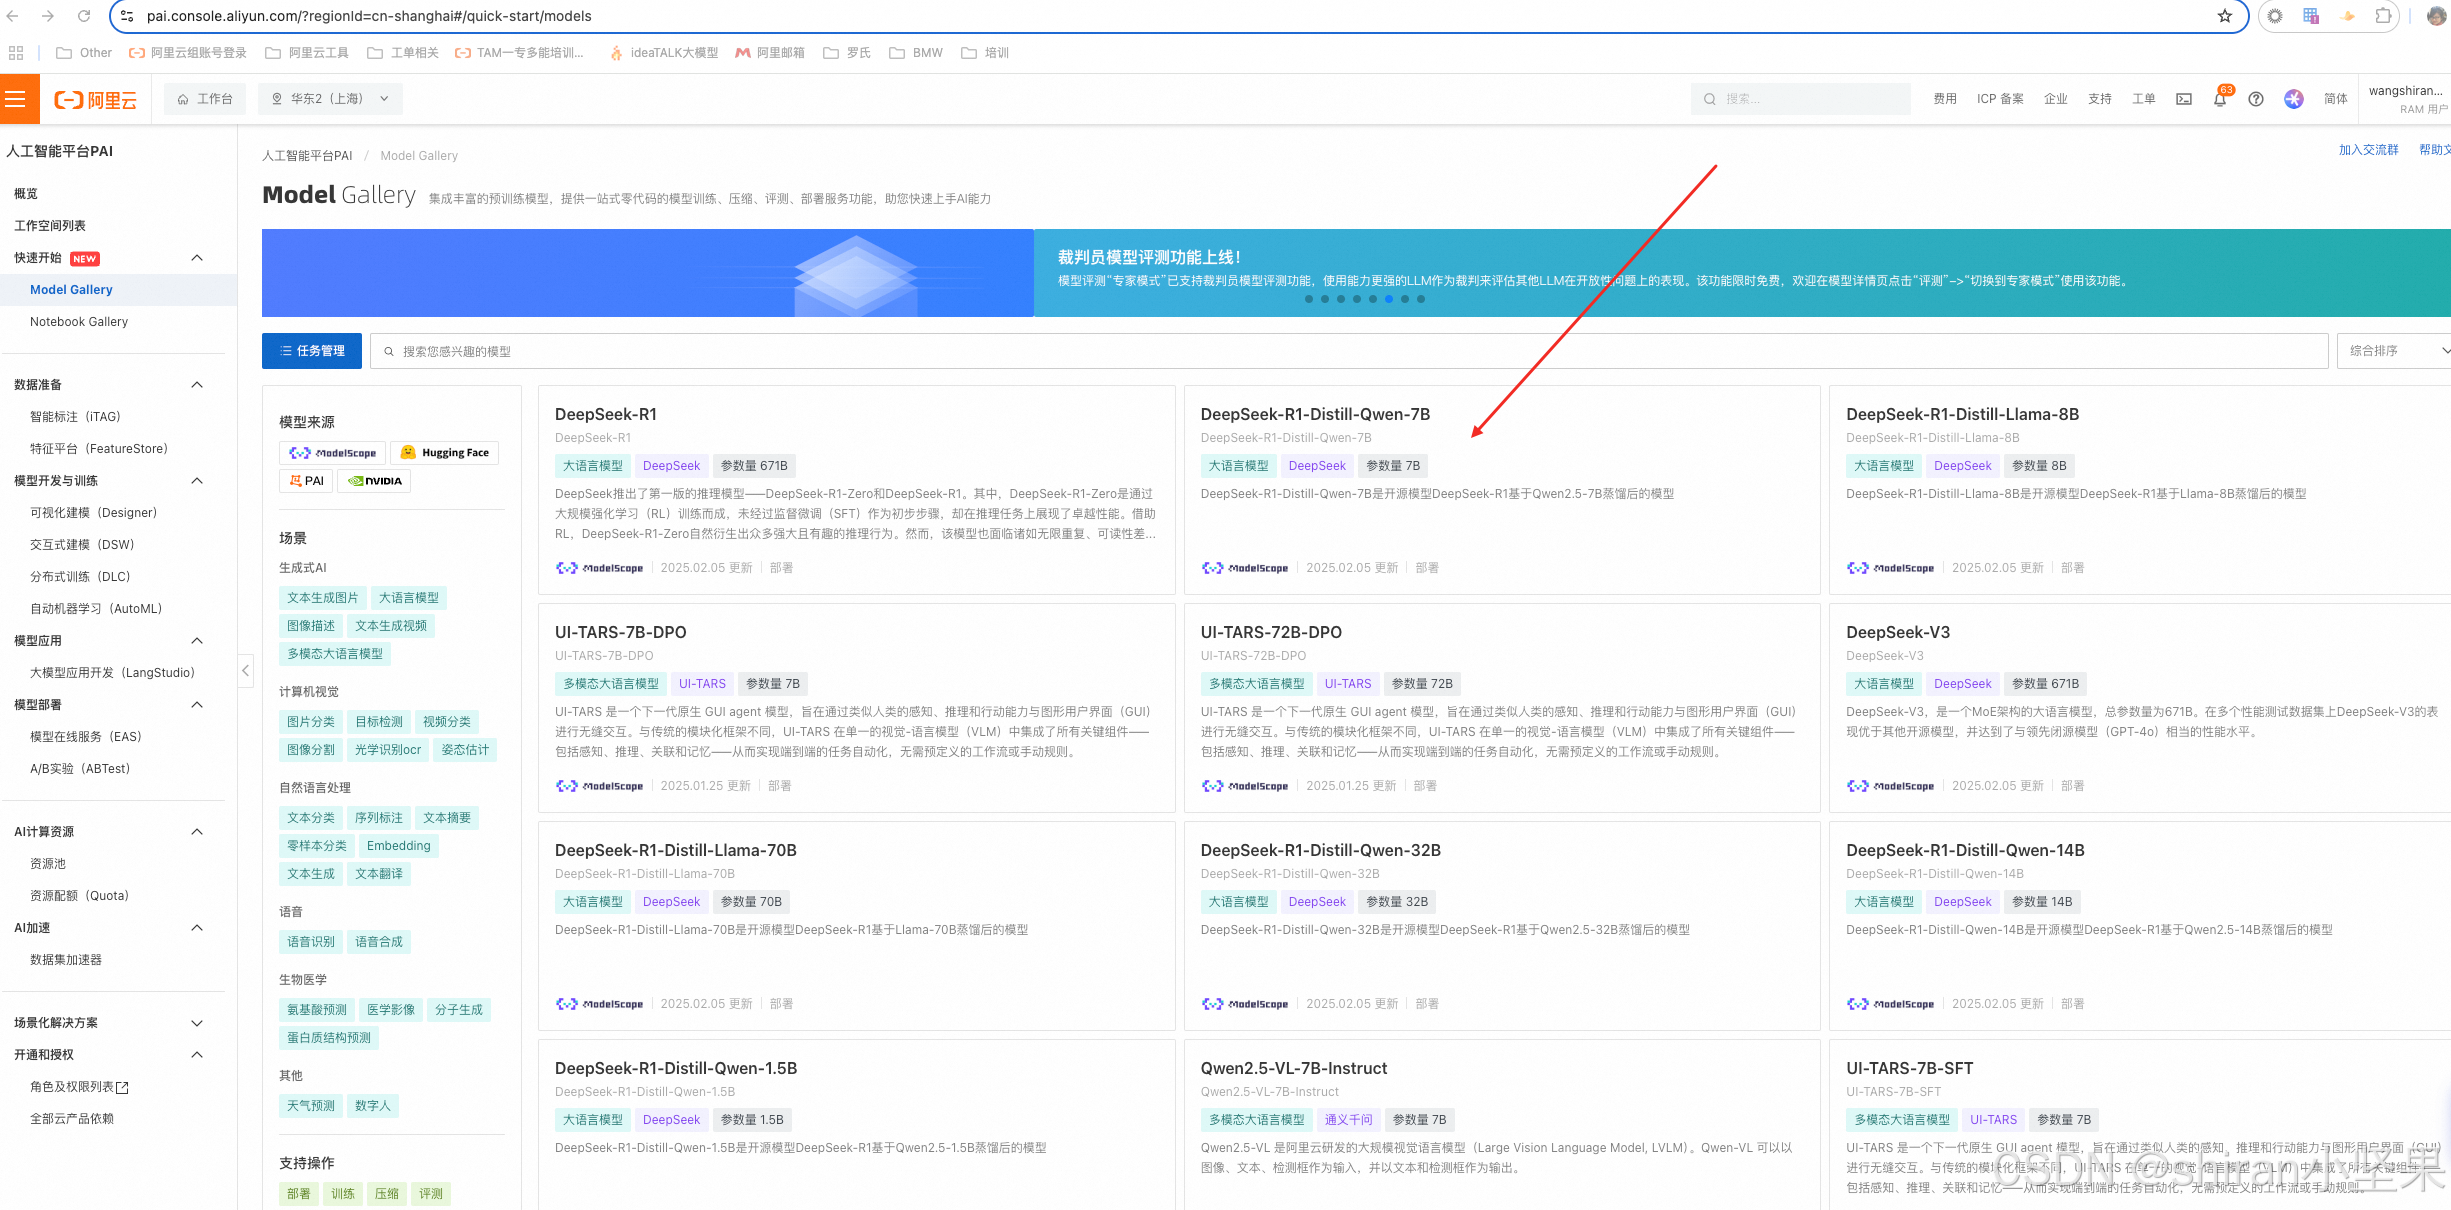Collapse the 数据准备 sidebar section
The width and height of the screenshot is (2451, 1210).
(x=197, y=385)
